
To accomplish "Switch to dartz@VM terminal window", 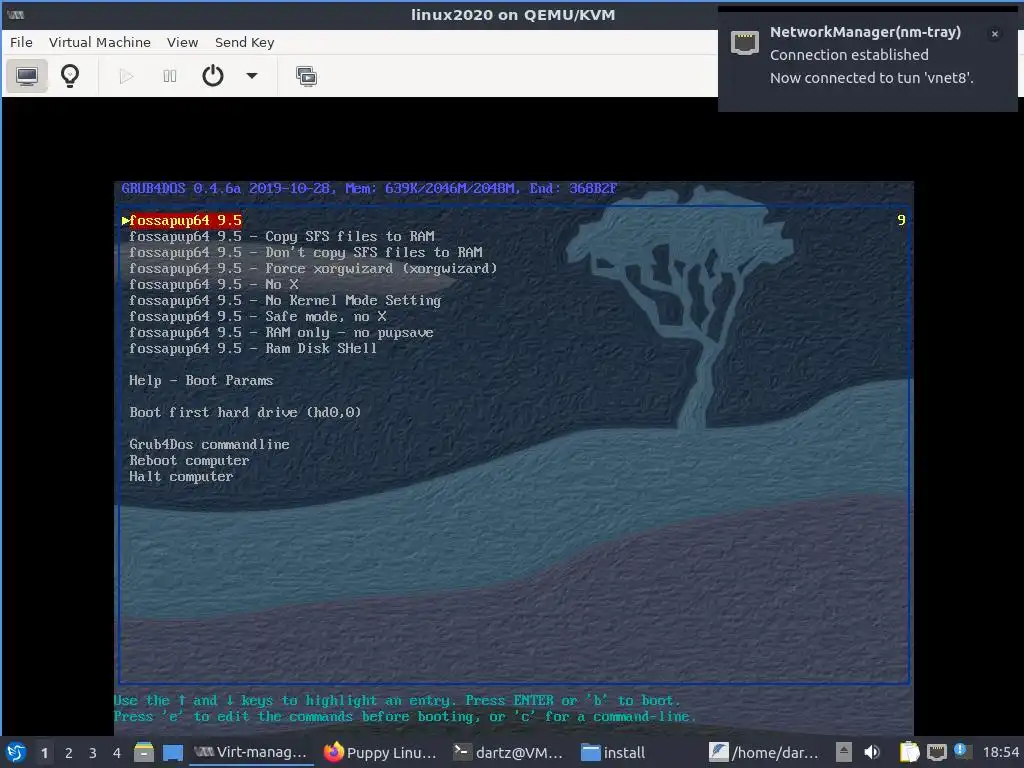I will pyautogui.click(x=509, y=752).
